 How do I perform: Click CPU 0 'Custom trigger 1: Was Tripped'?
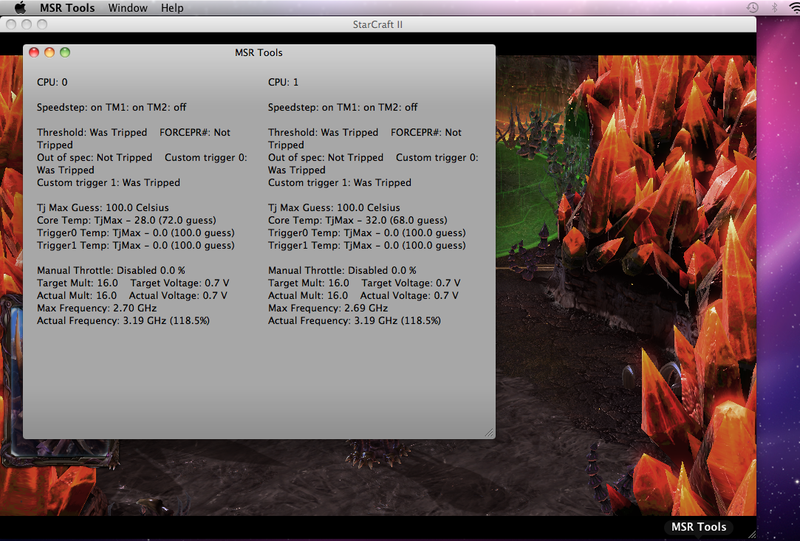[108, 183]
